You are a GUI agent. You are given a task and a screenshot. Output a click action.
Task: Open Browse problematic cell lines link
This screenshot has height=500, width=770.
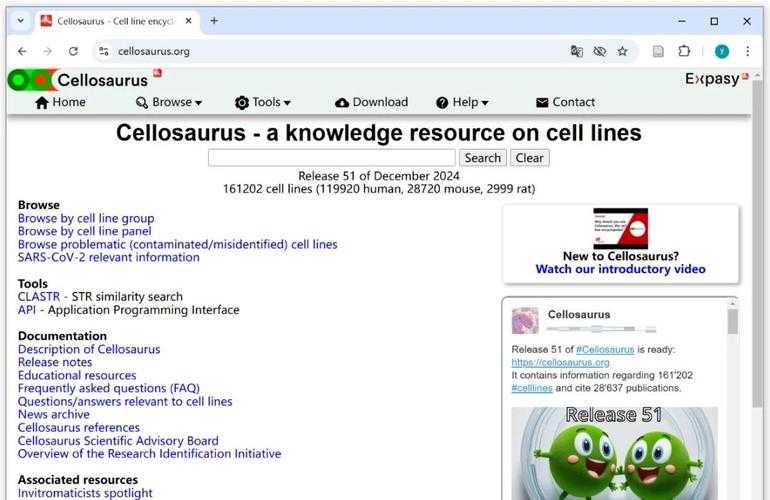click(177, 244)
